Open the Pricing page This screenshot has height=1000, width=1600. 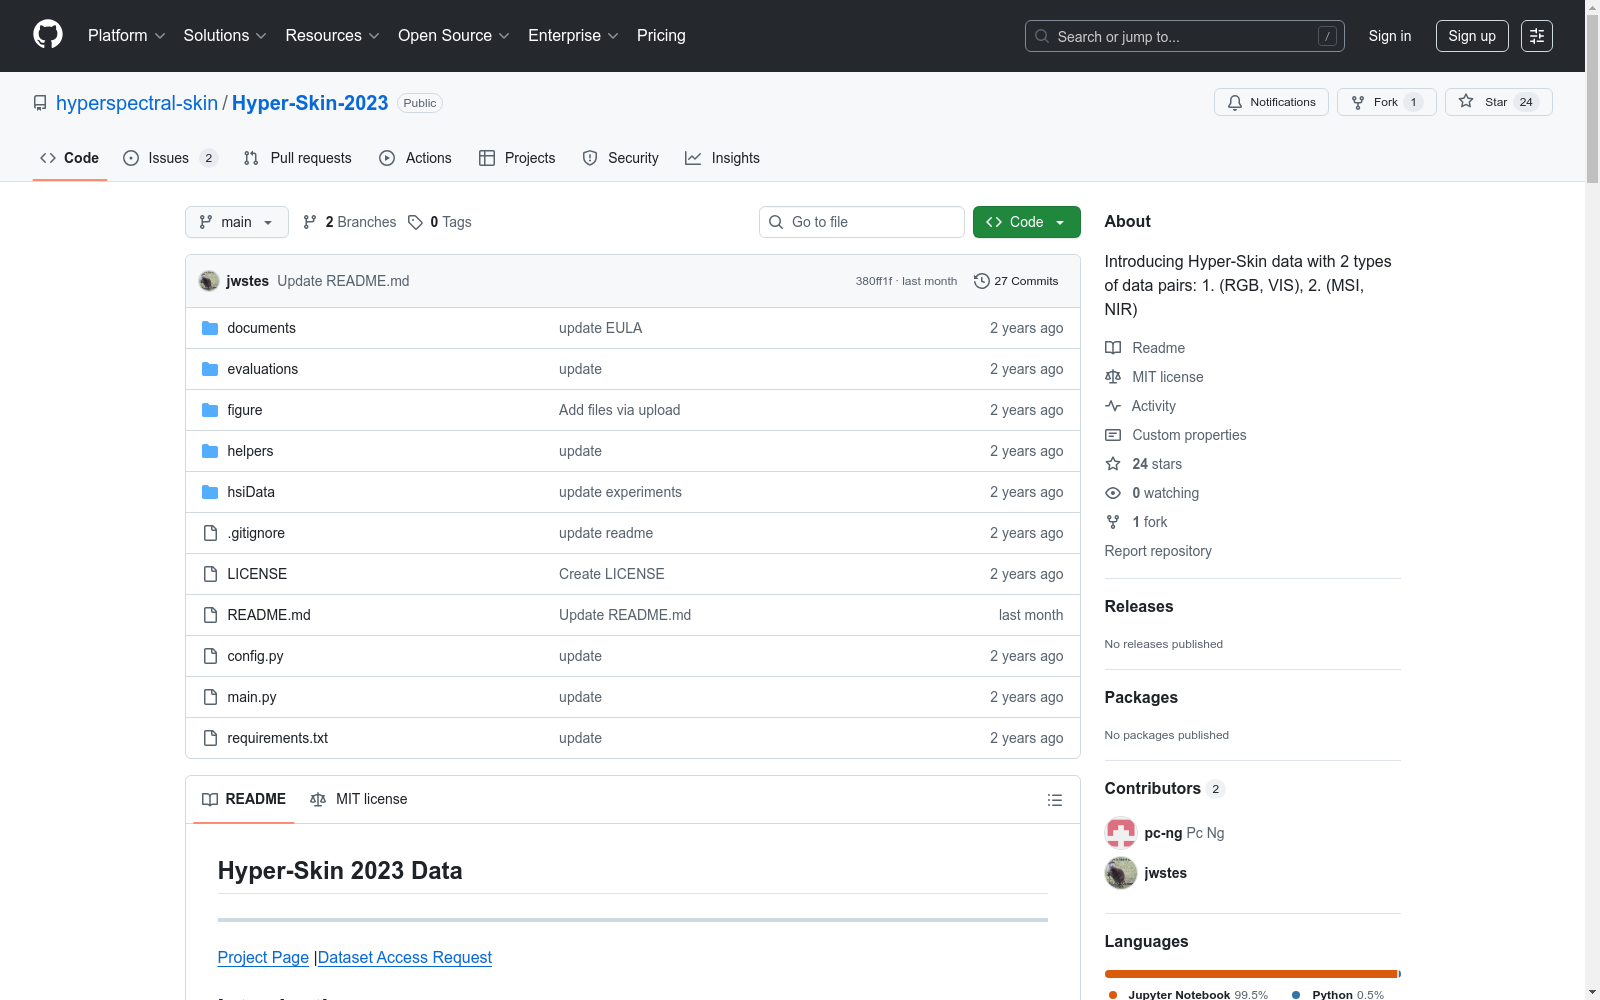click(x=661, y=35)
